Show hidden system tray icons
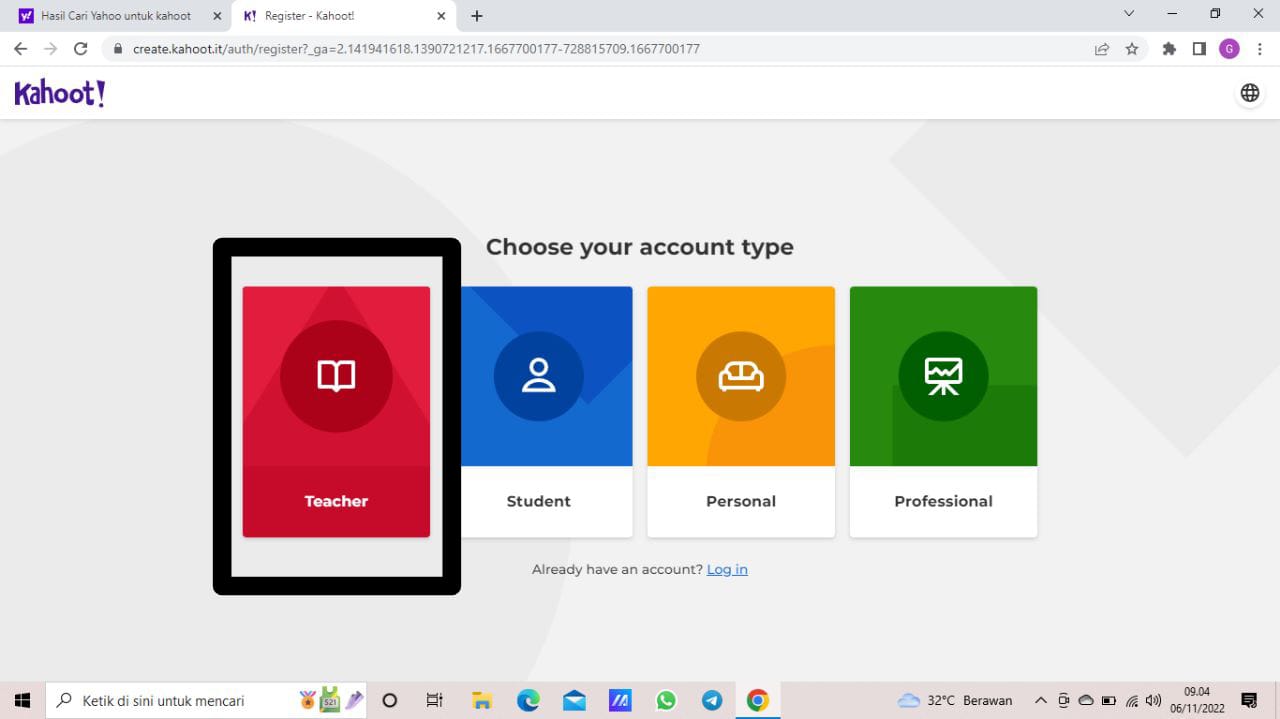The width and height of the screenshot is (1280, 719). click(1040, 700)
